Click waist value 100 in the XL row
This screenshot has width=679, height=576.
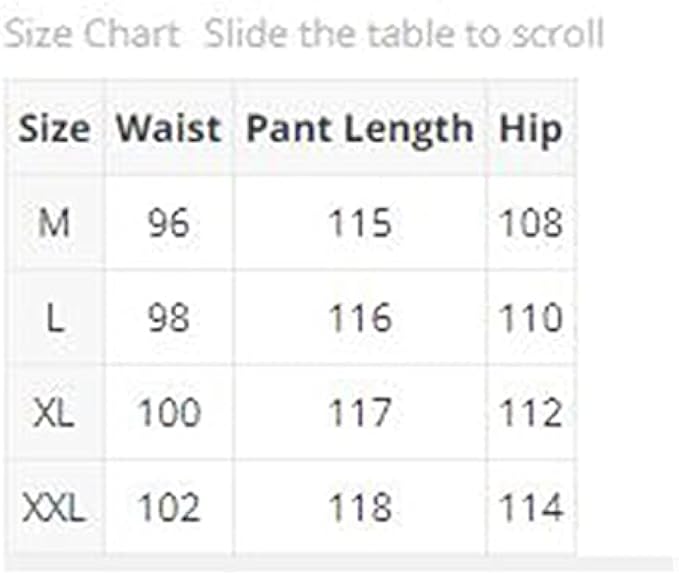(x=168, y=413)
